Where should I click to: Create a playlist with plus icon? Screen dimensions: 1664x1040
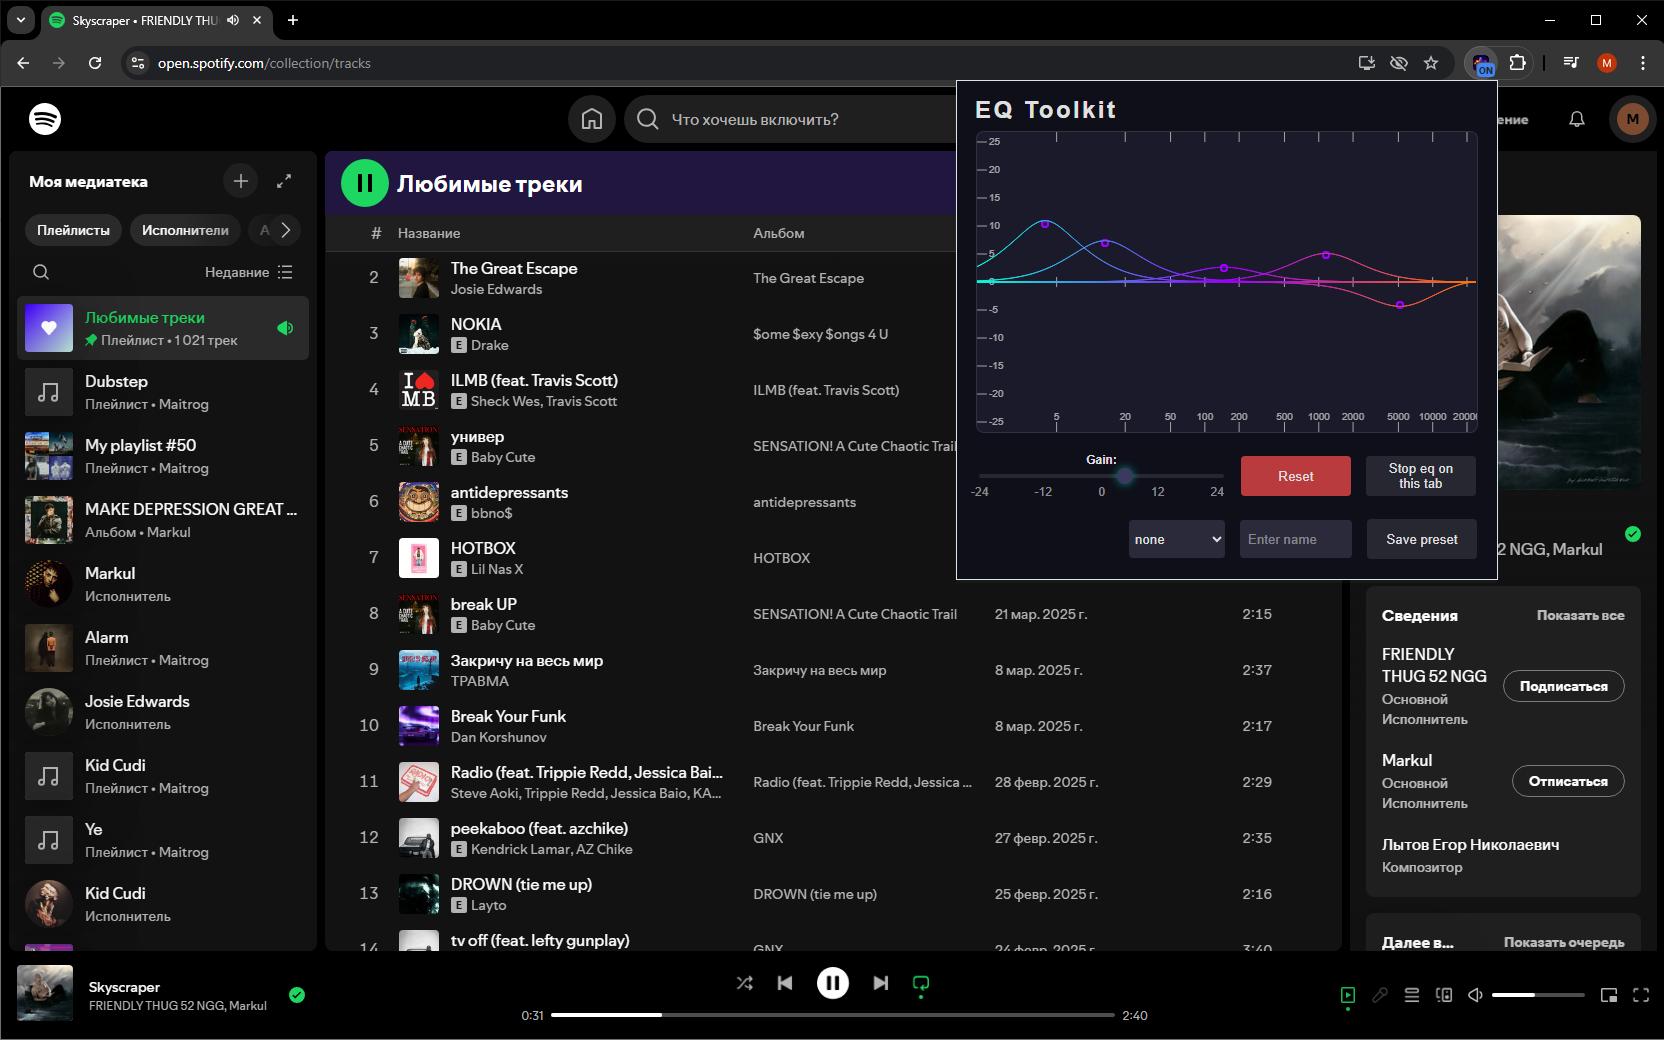click(x=241, y=181)
